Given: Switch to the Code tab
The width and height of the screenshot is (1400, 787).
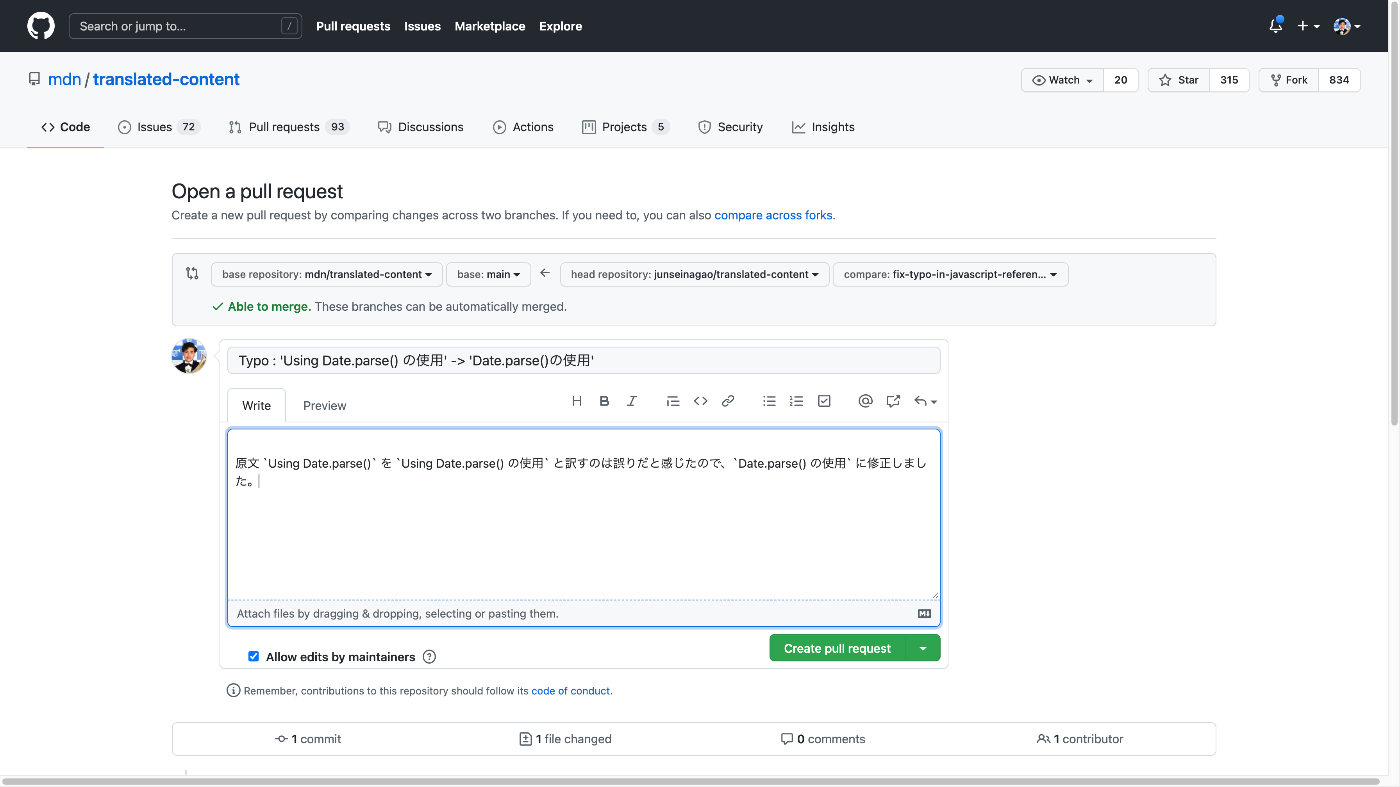Looking at the screenshot, I should [66, 127].
